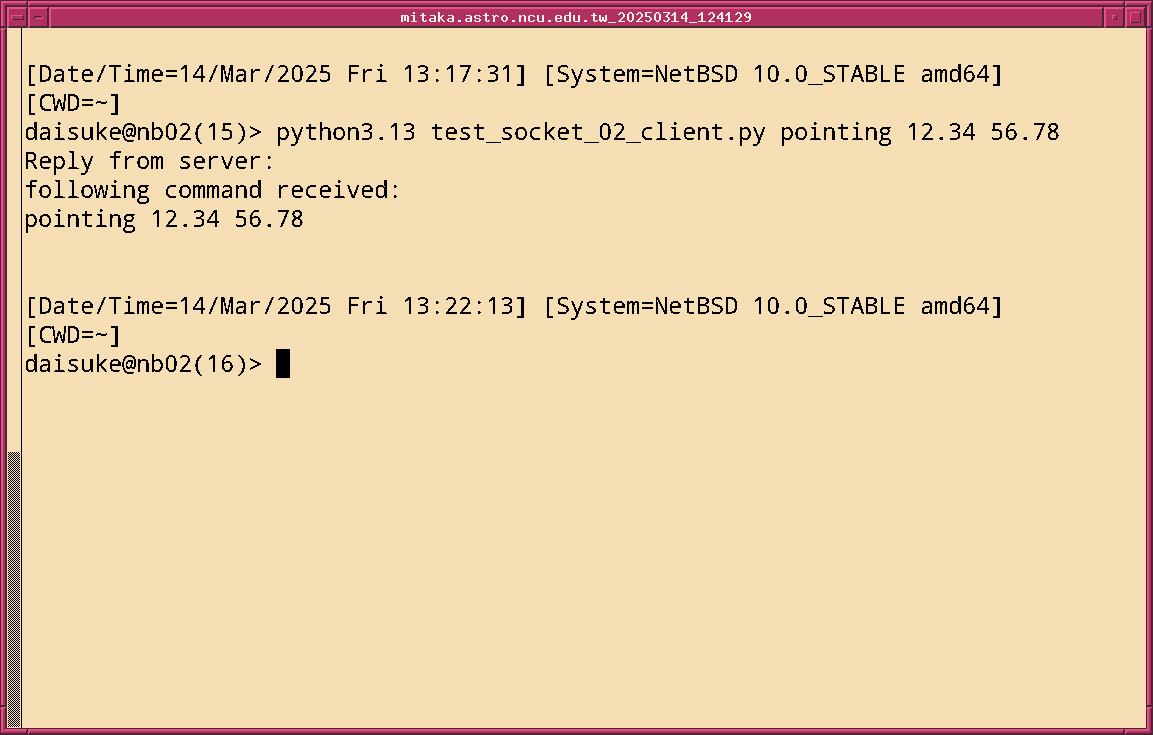Open the window menu button in title bar

(16, 17)
